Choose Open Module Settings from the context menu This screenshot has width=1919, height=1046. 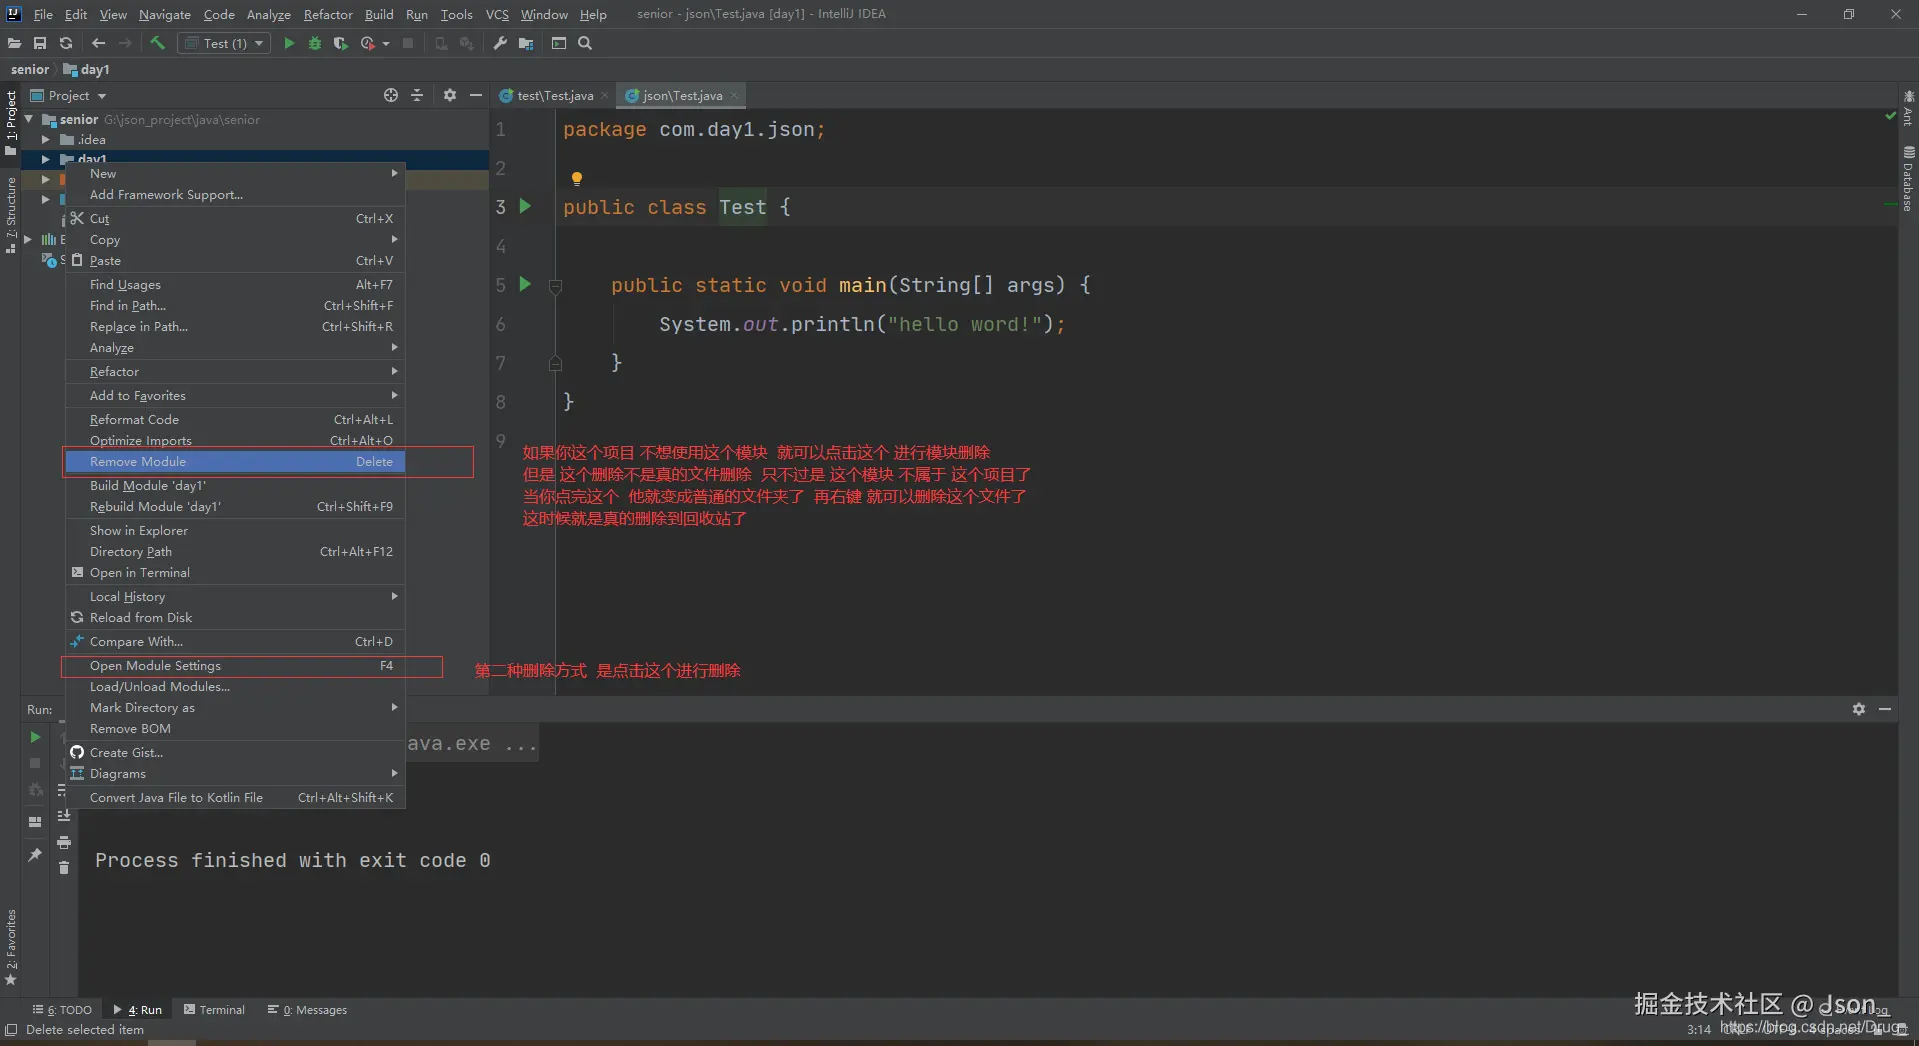click(x=155, y=666)
